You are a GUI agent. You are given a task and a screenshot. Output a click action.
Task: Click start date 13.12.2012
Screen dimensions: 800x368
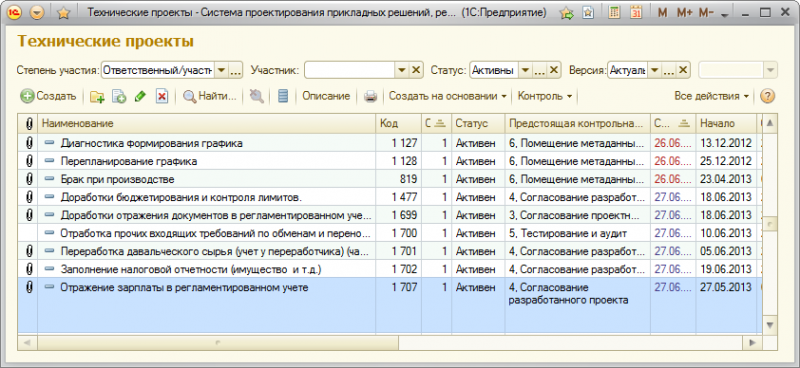(726, 143)
